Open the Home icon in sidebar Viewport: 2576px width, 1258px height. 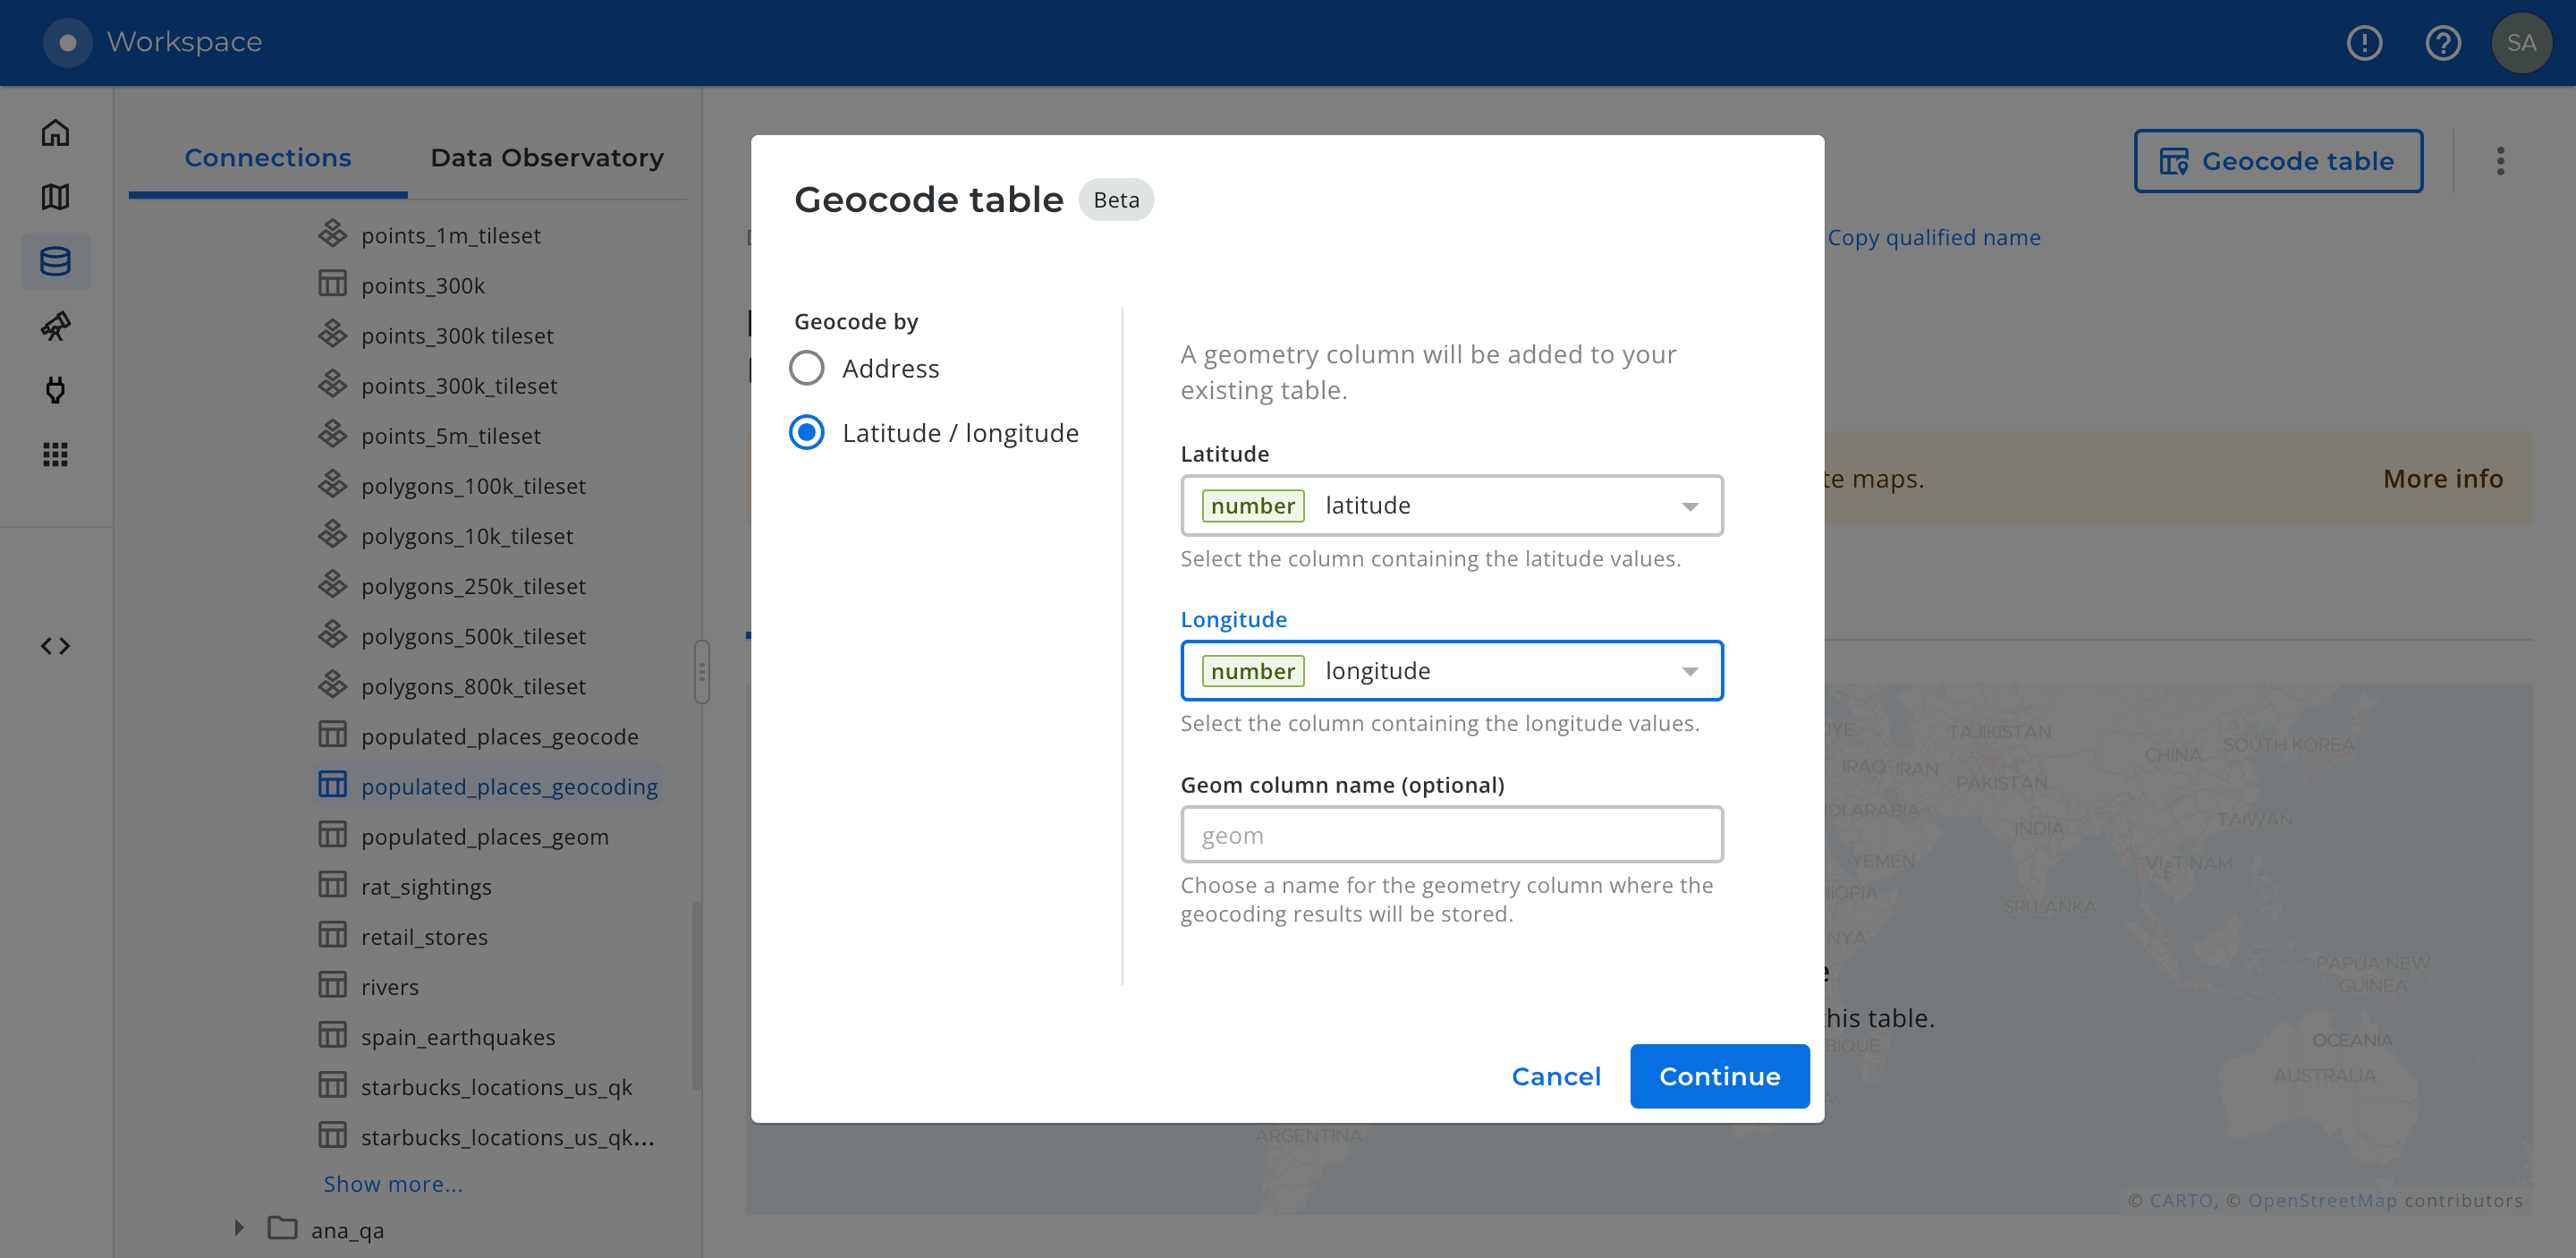click(55, 133)
